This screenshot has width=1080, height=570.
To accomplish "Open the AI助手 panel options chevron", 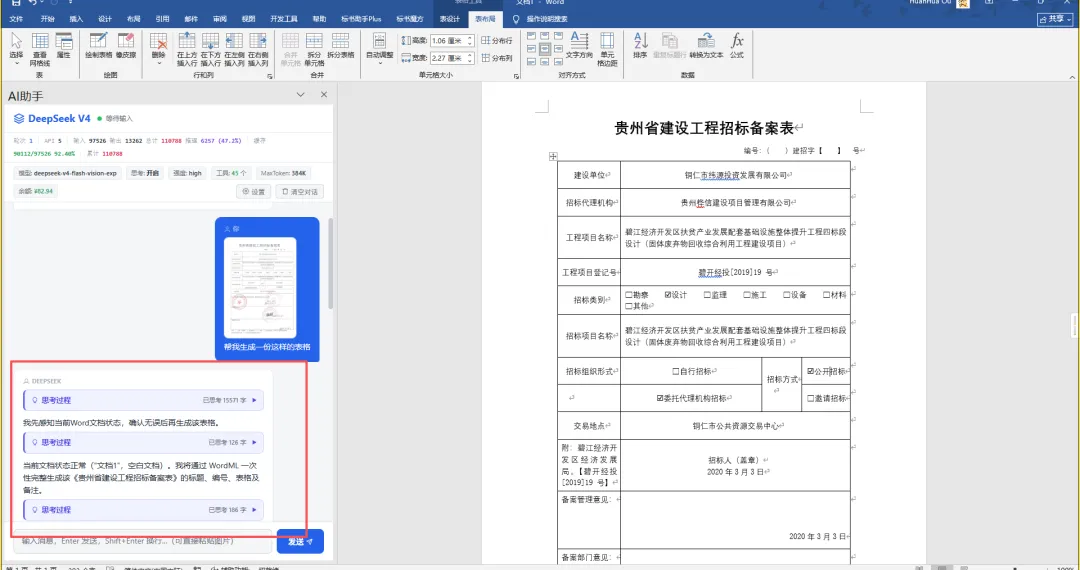I will 300,95.
